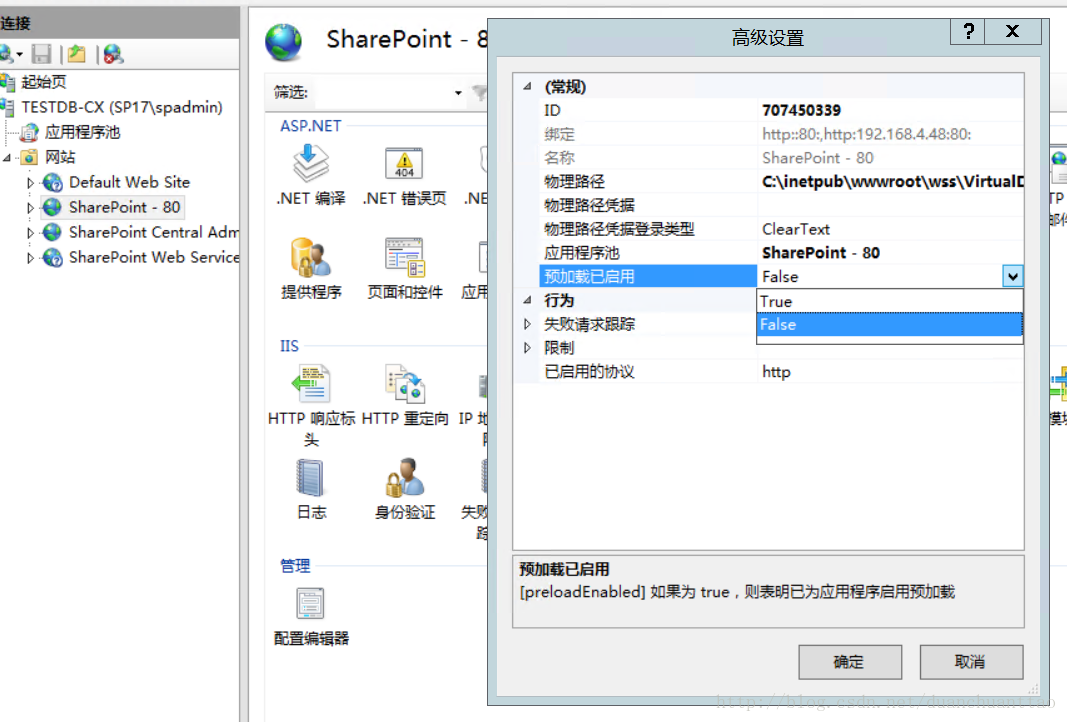Select the 绑定 property row
Viewport: 1067px width, 722px height.
pos(782,134)
